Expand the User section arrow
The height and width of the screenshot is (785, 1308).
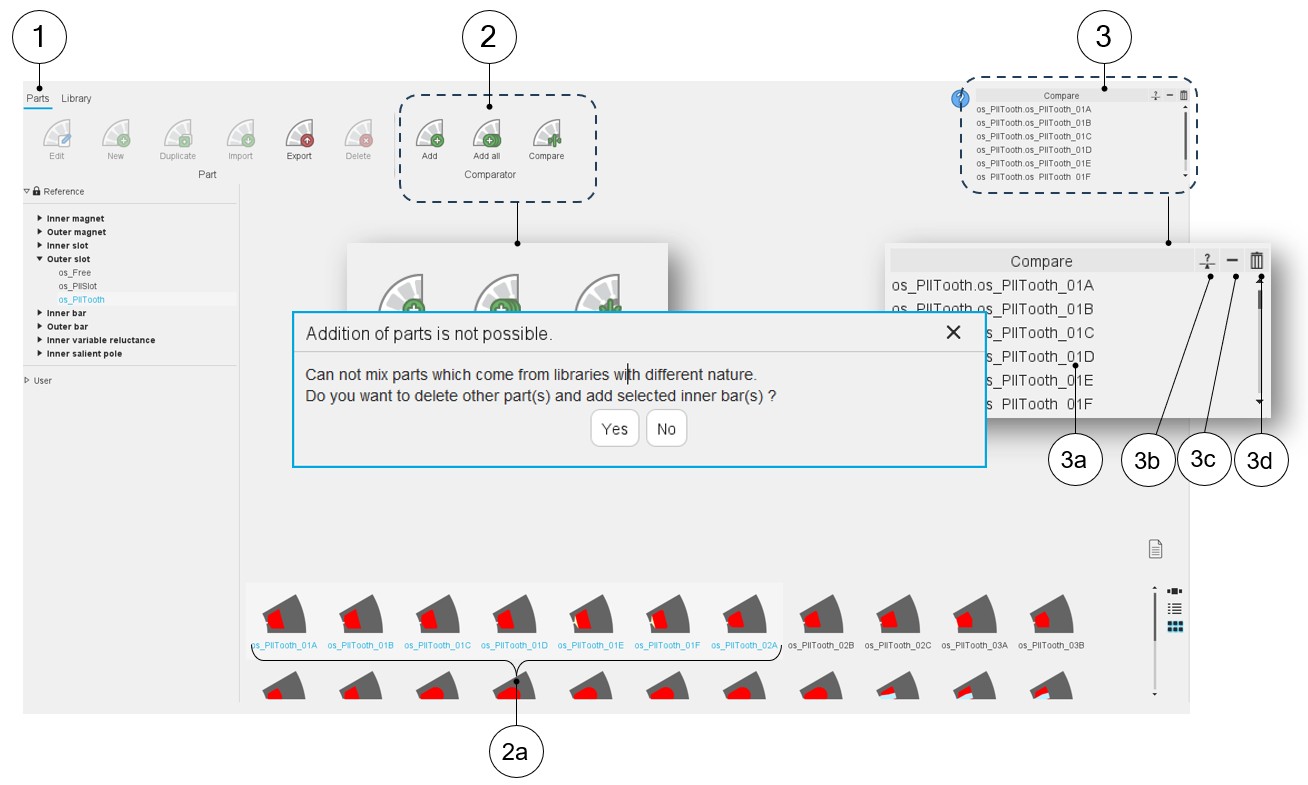[27, 380]
